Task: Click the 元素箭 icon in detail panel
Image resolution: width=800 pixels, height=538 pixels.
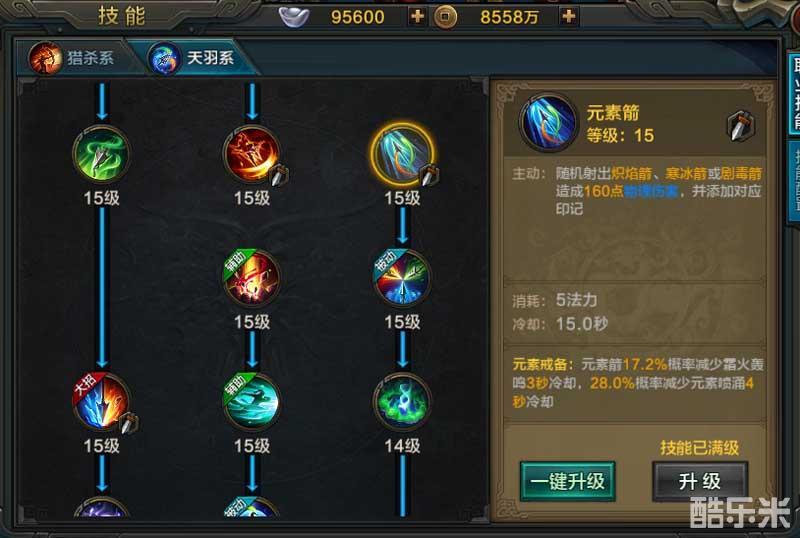Action: point(548,123)
